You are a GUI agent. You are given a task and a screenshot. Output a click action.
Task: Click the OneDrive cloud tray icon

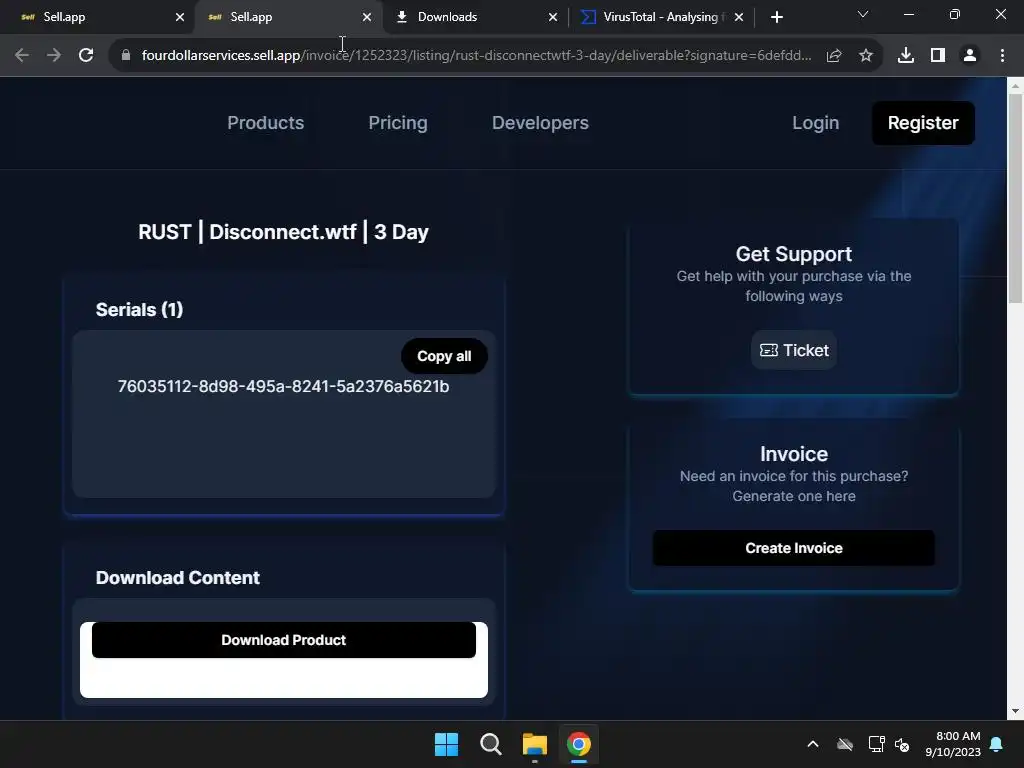pos(845,744)
